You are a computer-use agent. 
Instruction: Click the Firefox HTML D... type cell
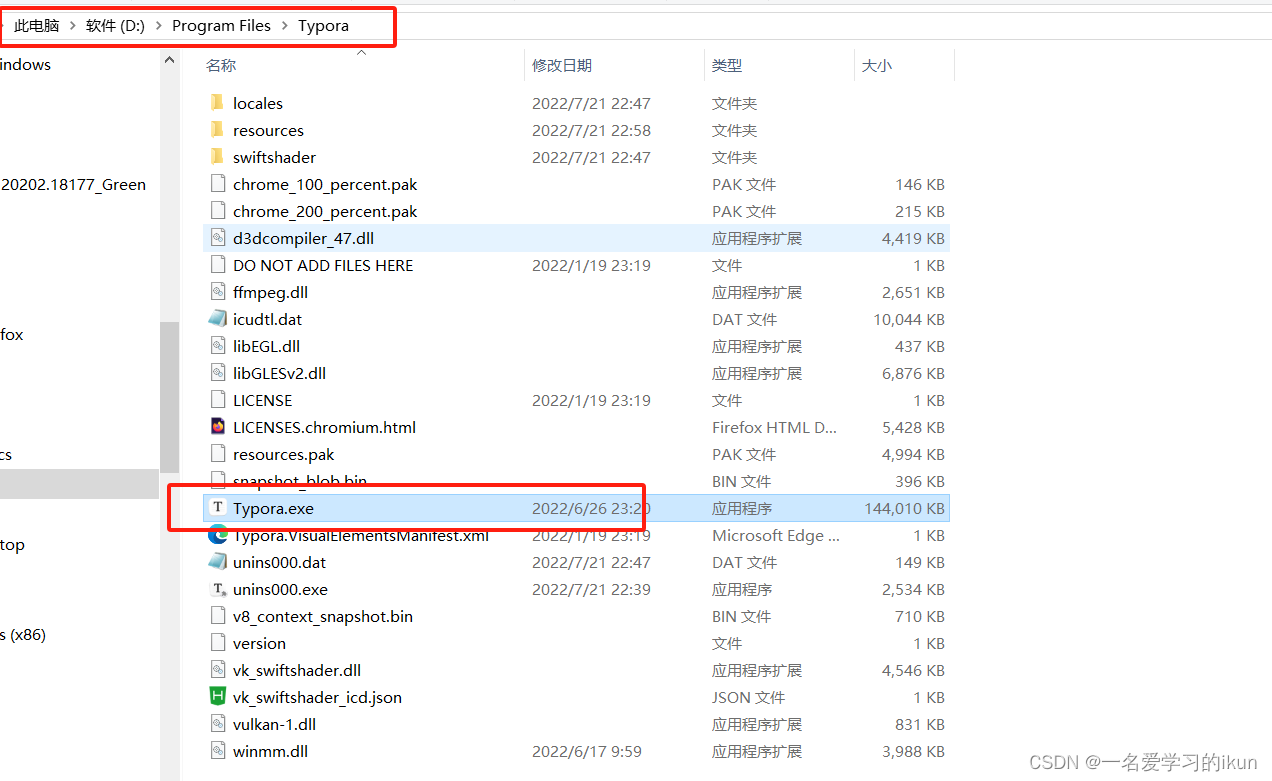[774, 427]
